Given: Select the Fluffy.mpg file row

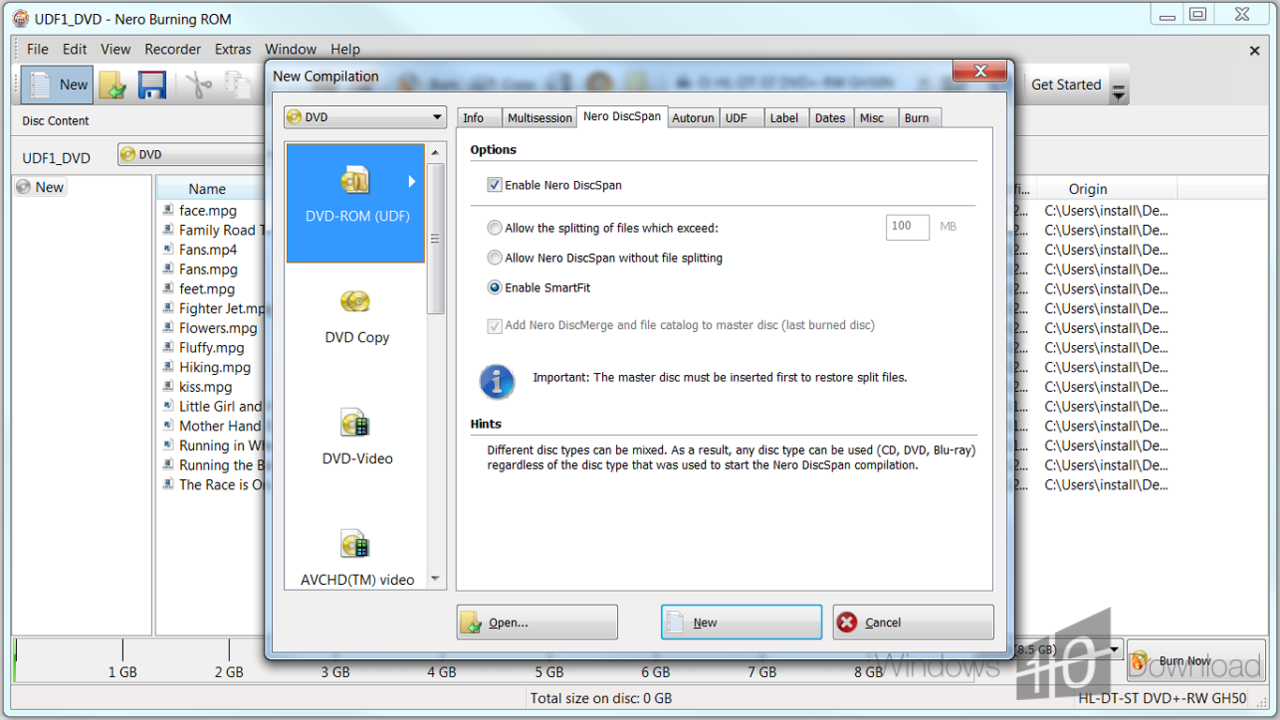Looking at the screenshot, I should [212, 348].
